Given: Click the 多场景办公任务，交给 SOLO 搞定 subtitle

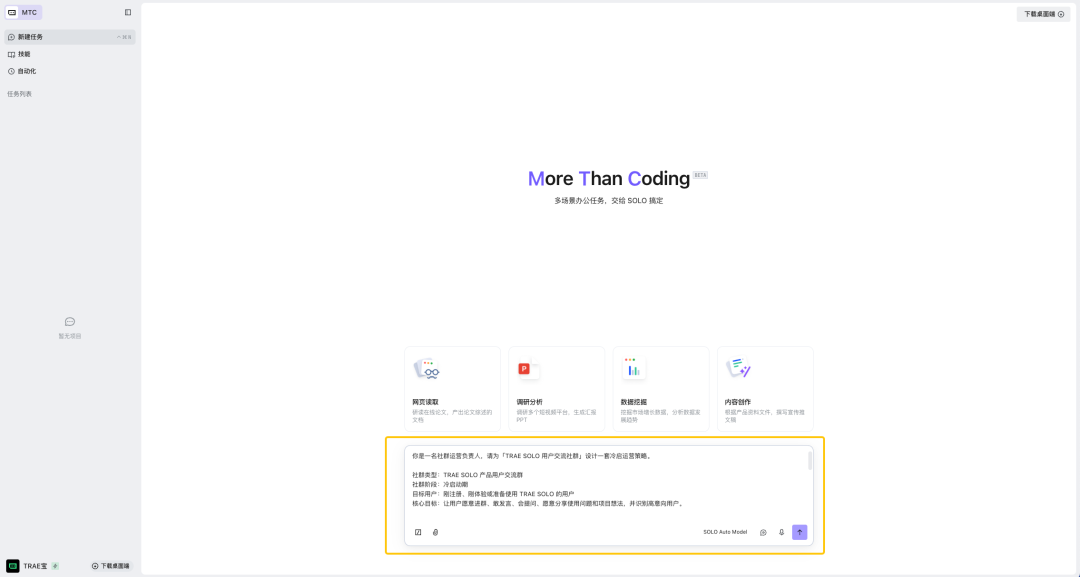Looking at the screenshot, I should pyautogui.click(x=609, y=201).
